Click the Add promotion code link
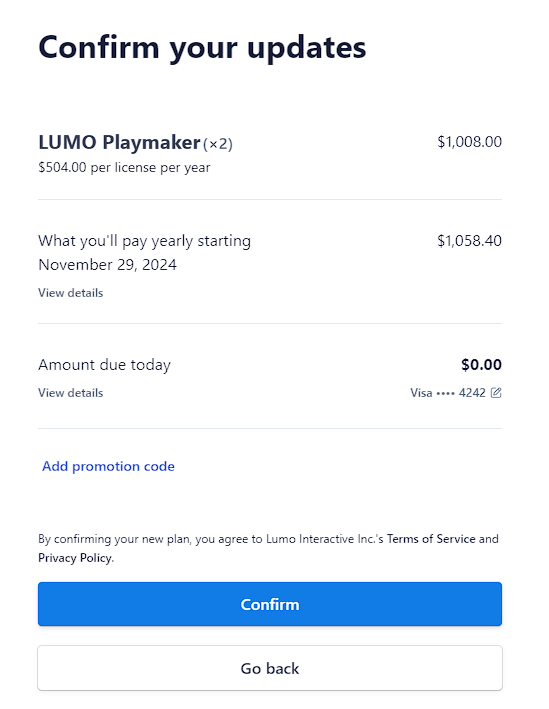Image resolution: width=549 pixels, height=709 pixels. (108, 466)
